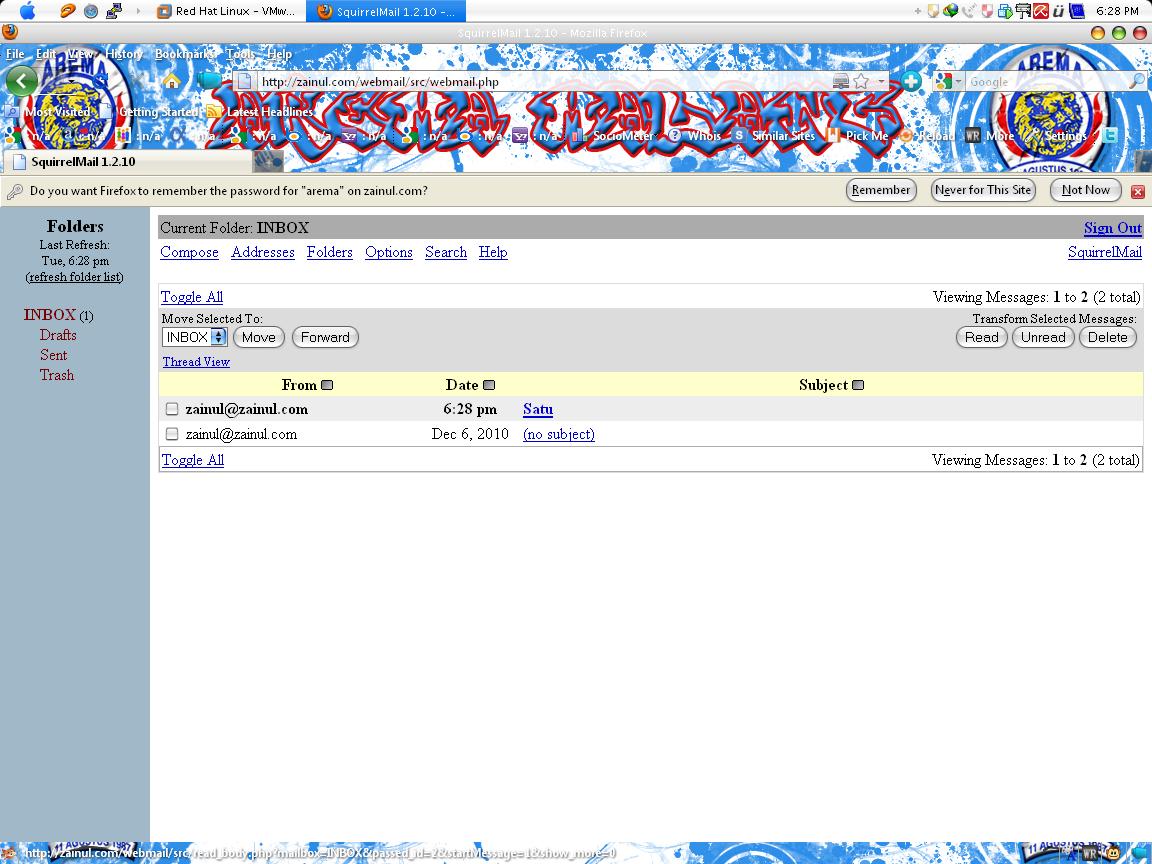Click into the Google search field
1152x864 pixels.
1046,82
